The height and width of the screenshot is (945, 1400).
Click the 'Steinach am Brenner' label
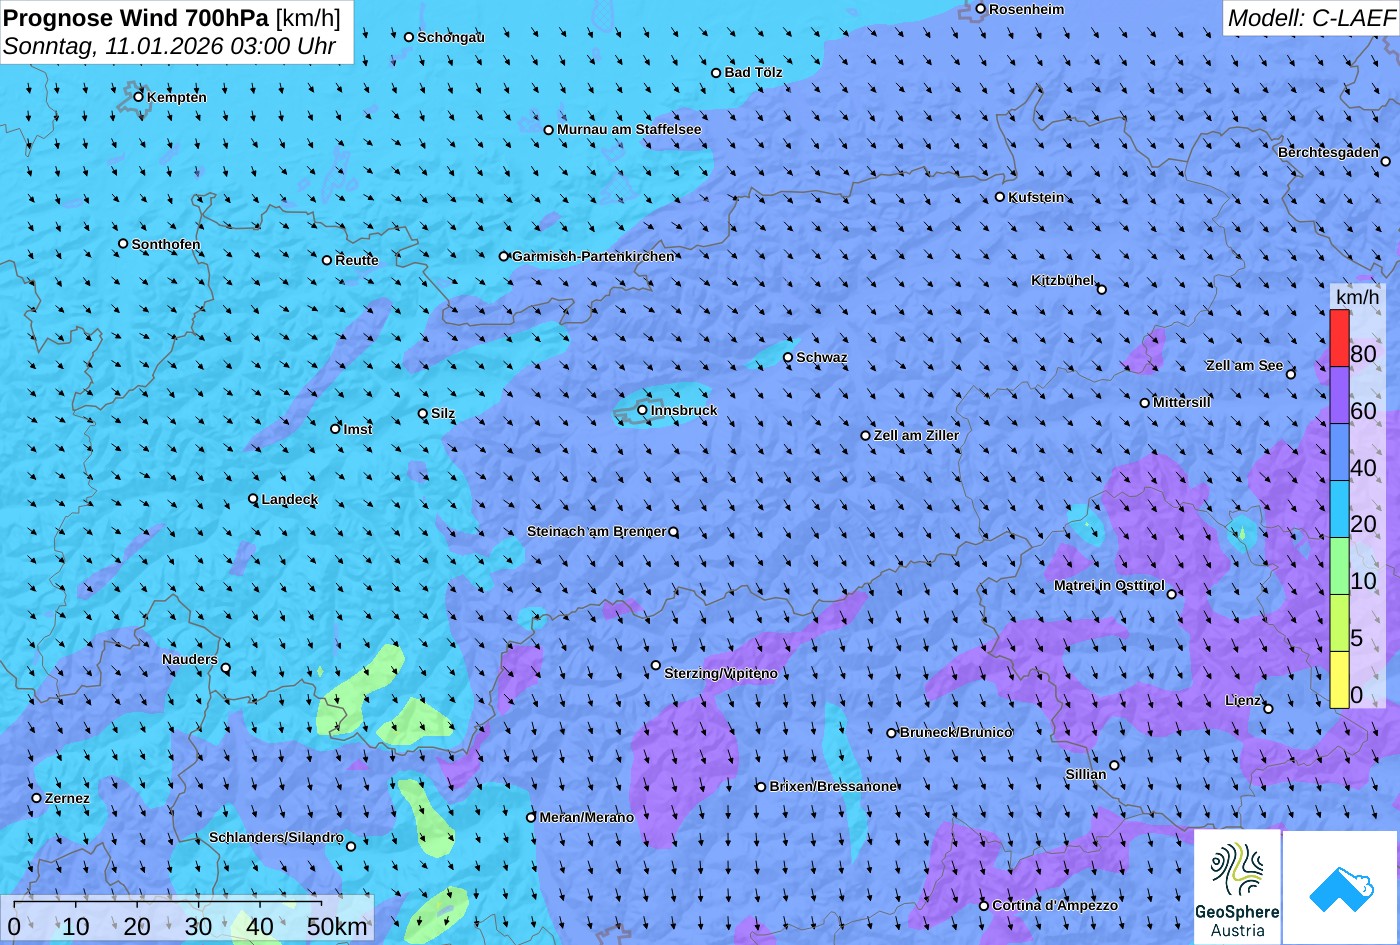(596, 532)
